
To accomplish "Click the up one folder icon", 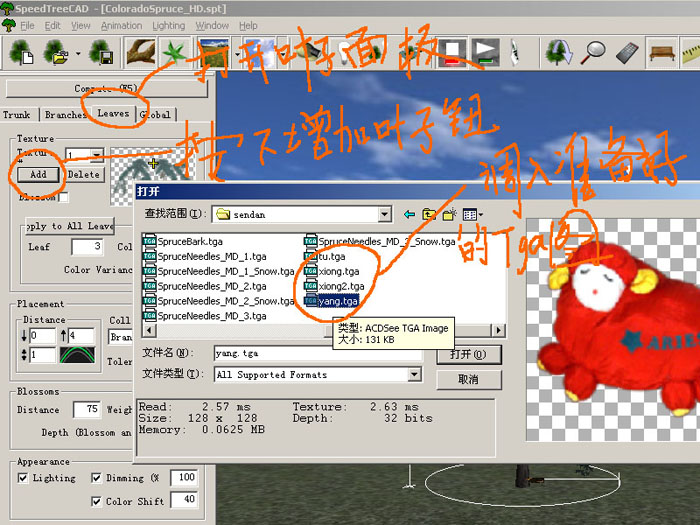I will pyautogui.click(x=429, y=215).
